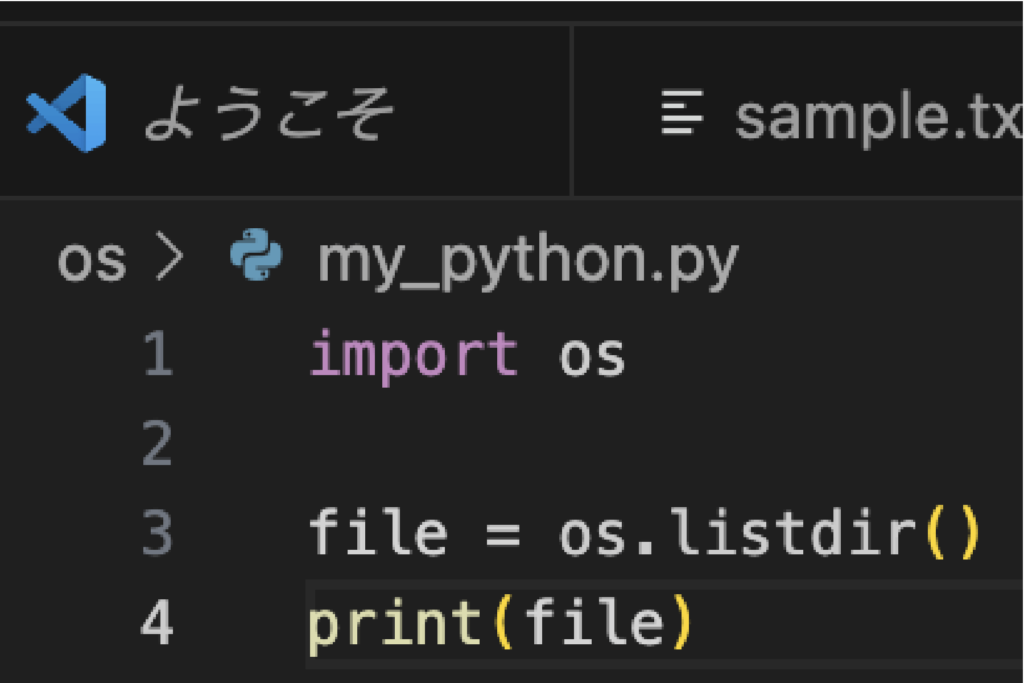This screenshot has width=1024, height=683.
Task: Select line number 2 in the gutter
Action: [157, 443]
